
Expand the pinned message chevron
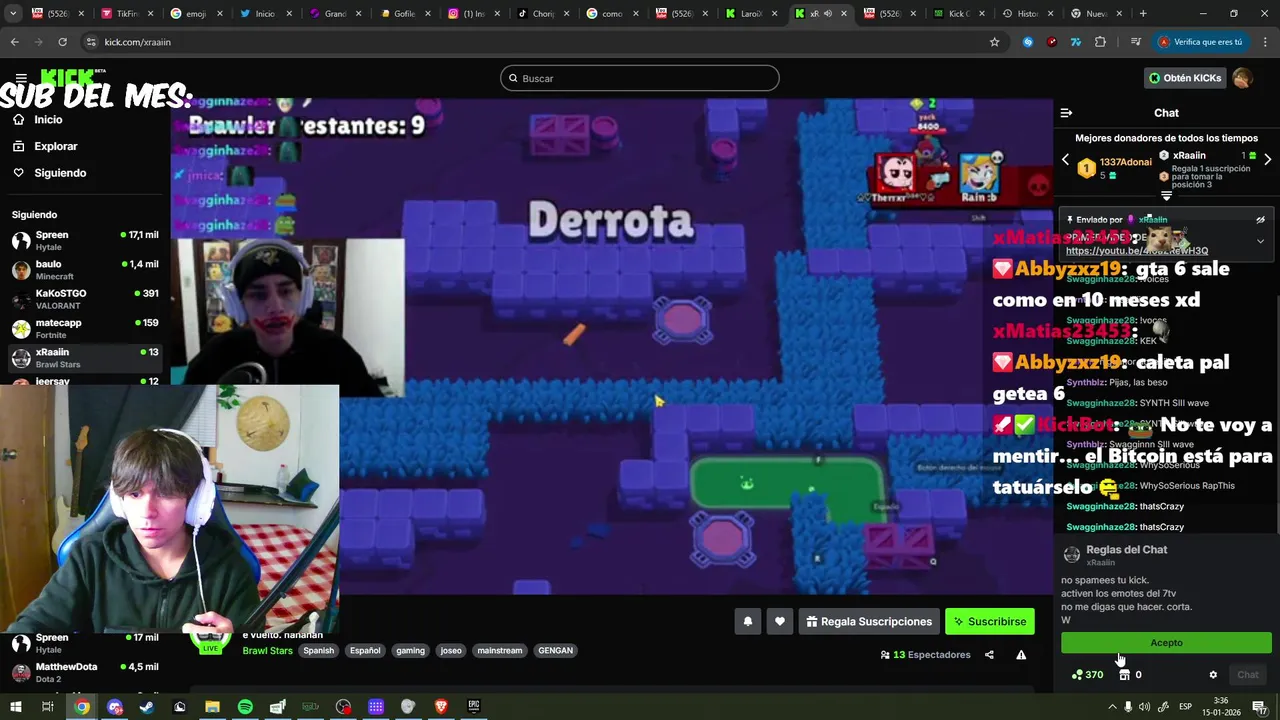(1260, 241)
